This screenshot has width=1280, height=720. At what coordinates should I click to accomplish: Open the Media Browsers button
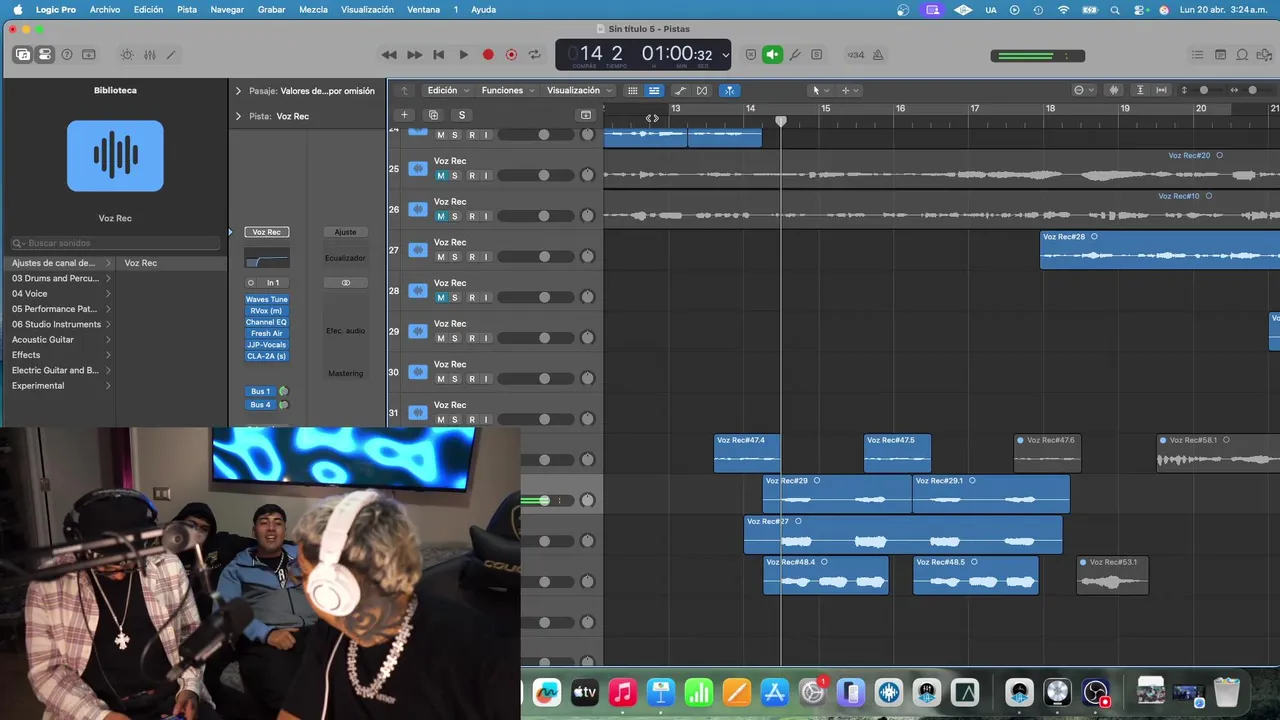(x=1264, y=55)
